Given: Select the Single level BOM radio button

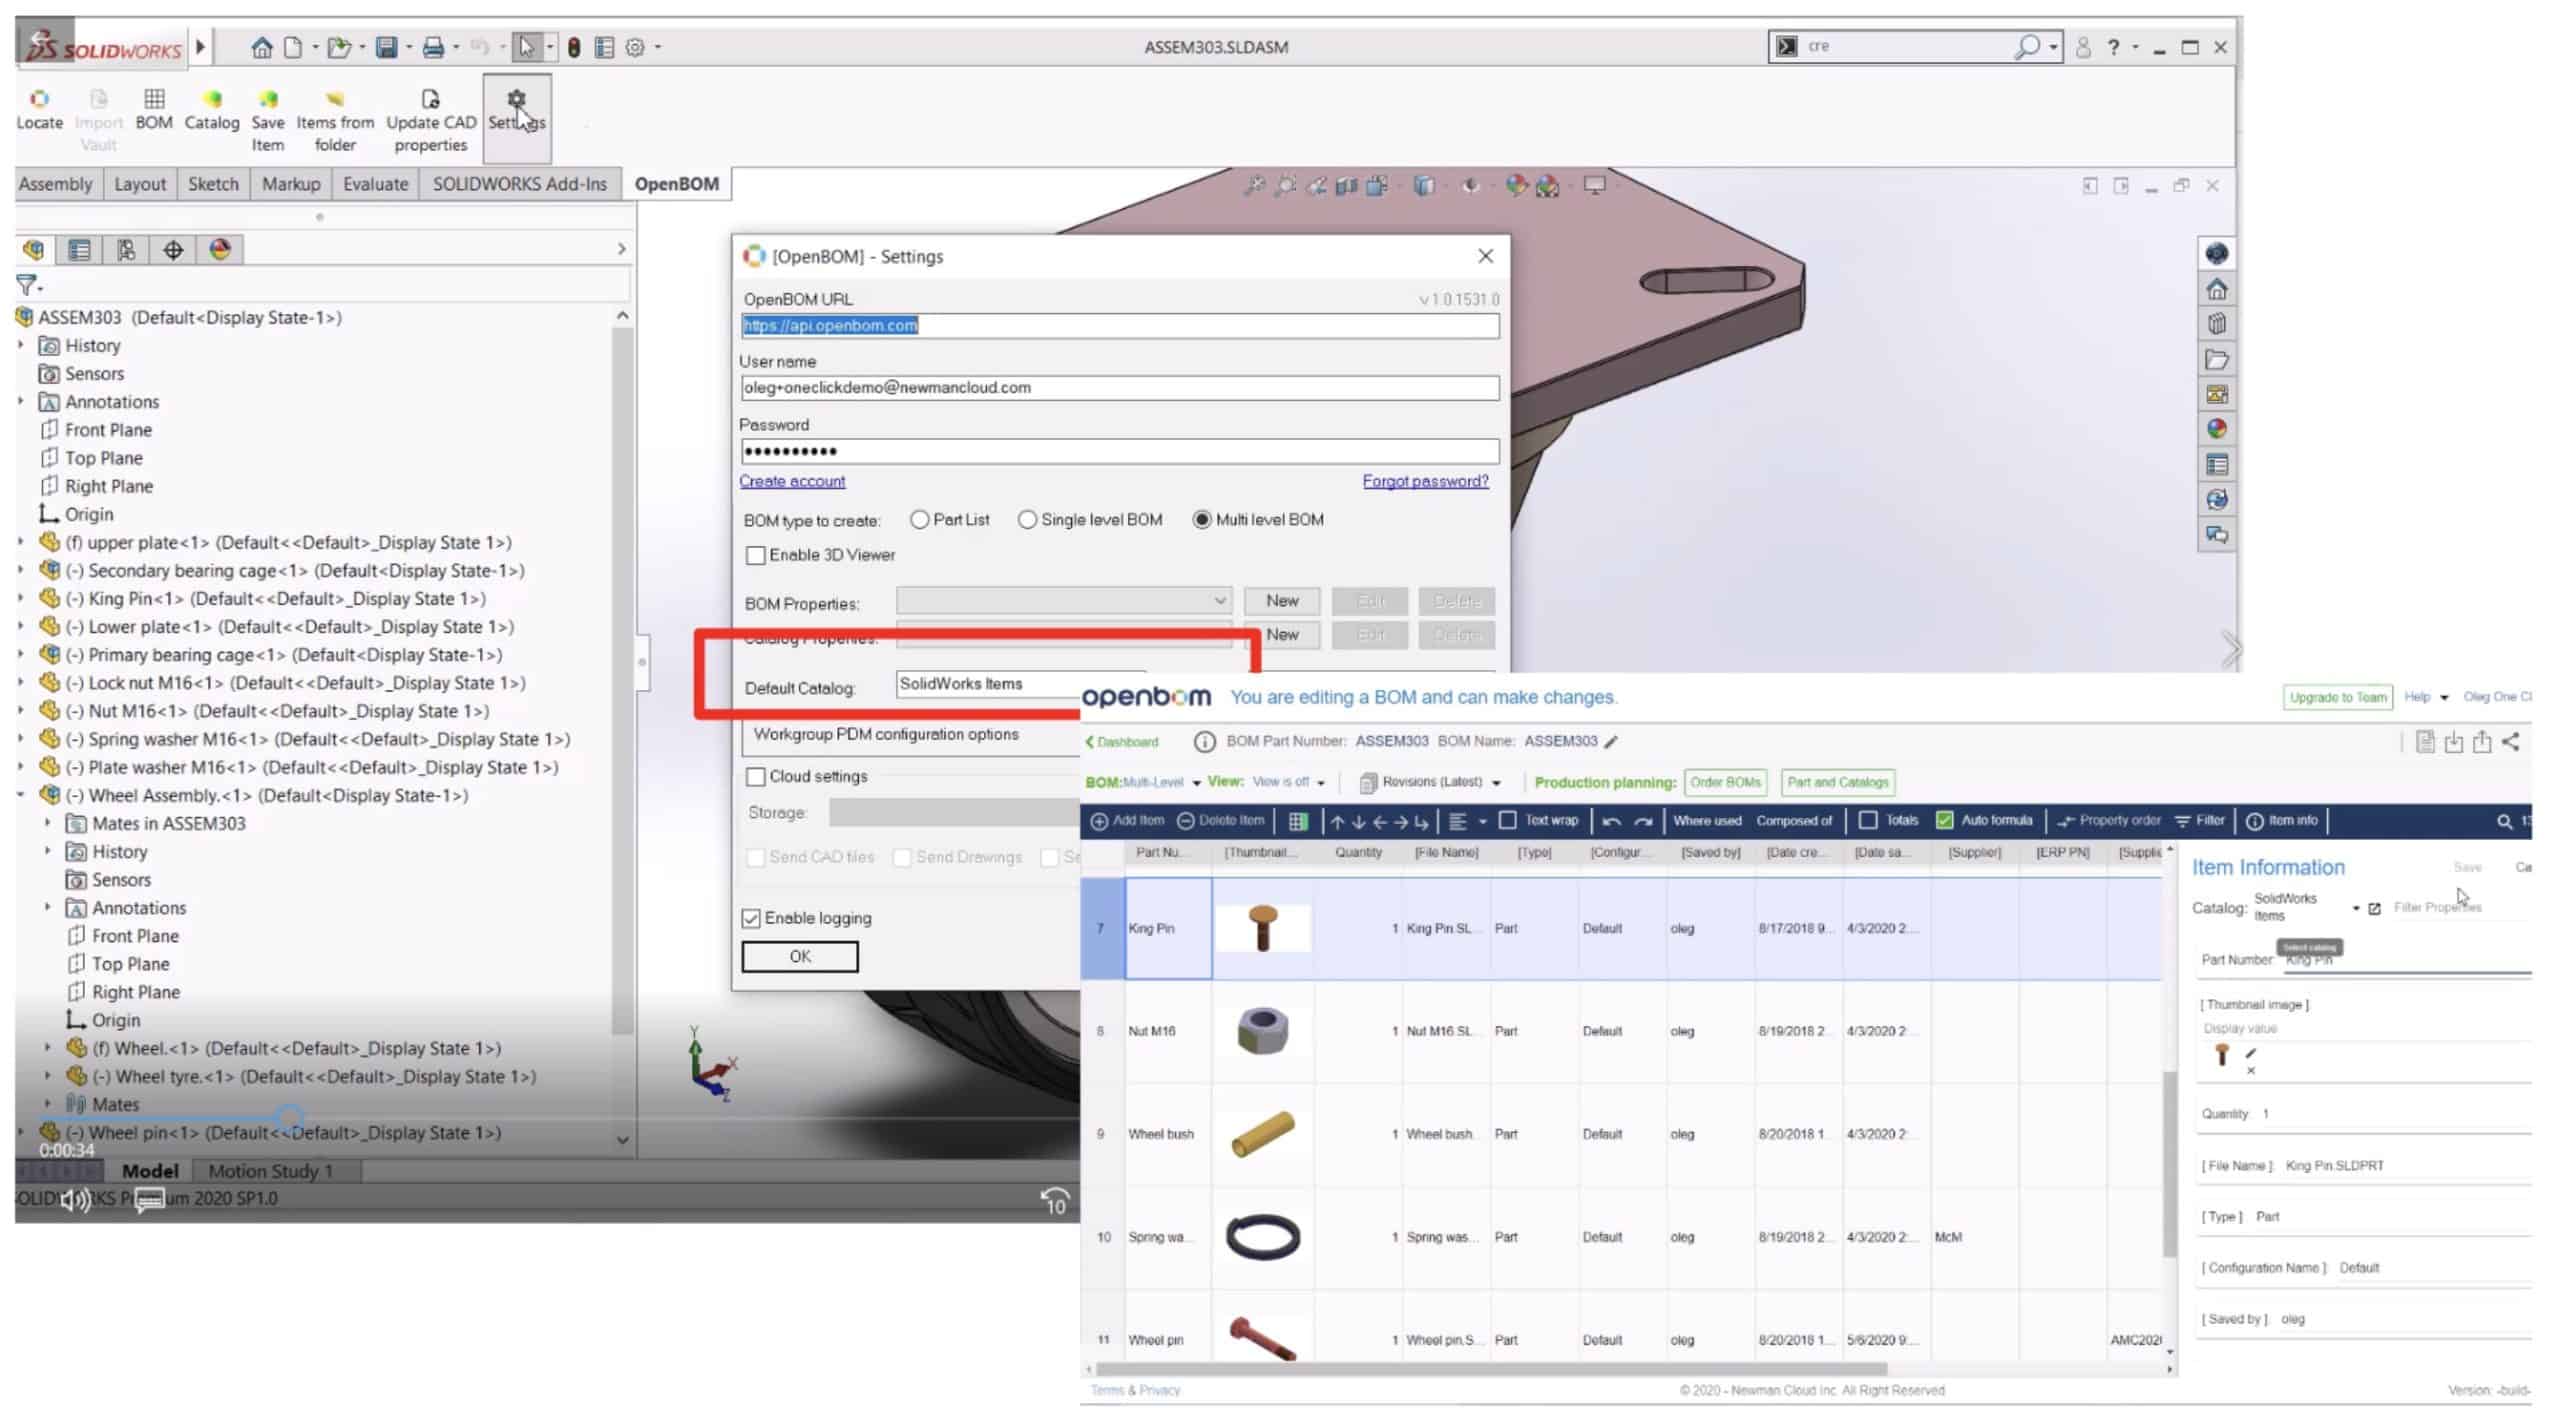Looking at the screenshot, I should (1027, 519).
